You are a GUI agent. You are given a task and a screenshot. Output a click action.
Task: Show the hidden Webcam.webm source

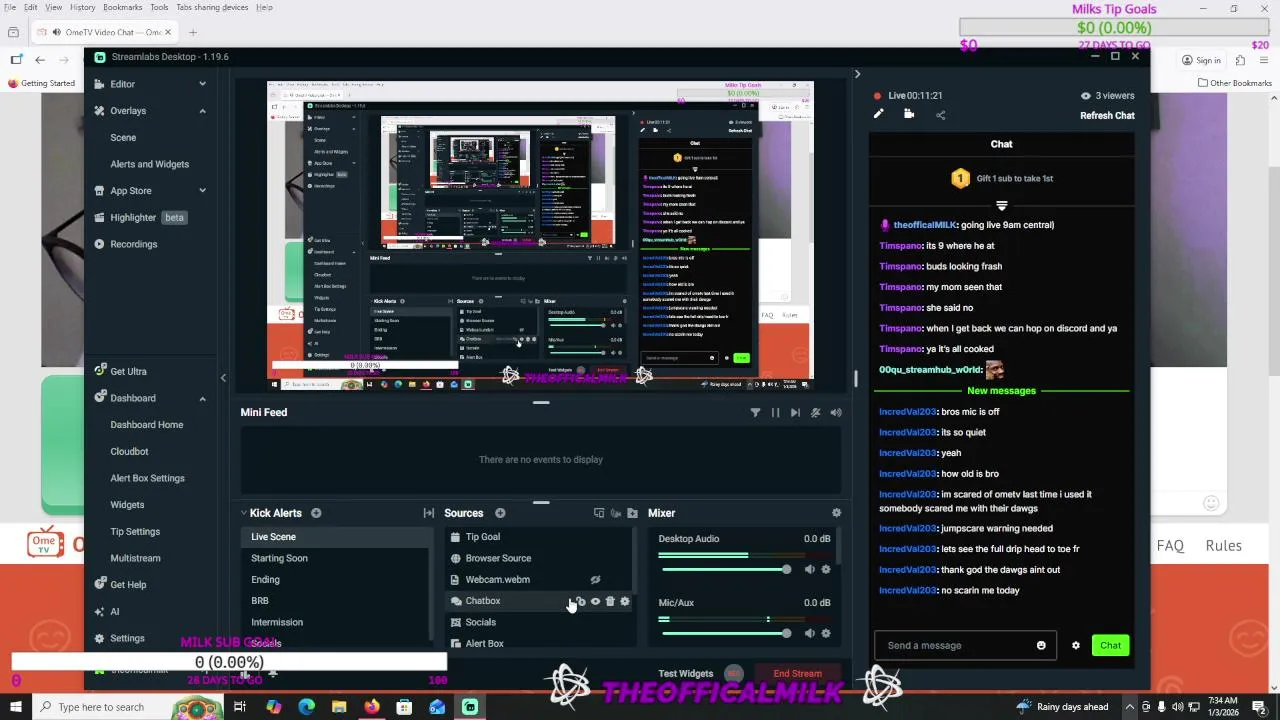tap(595, 580)
